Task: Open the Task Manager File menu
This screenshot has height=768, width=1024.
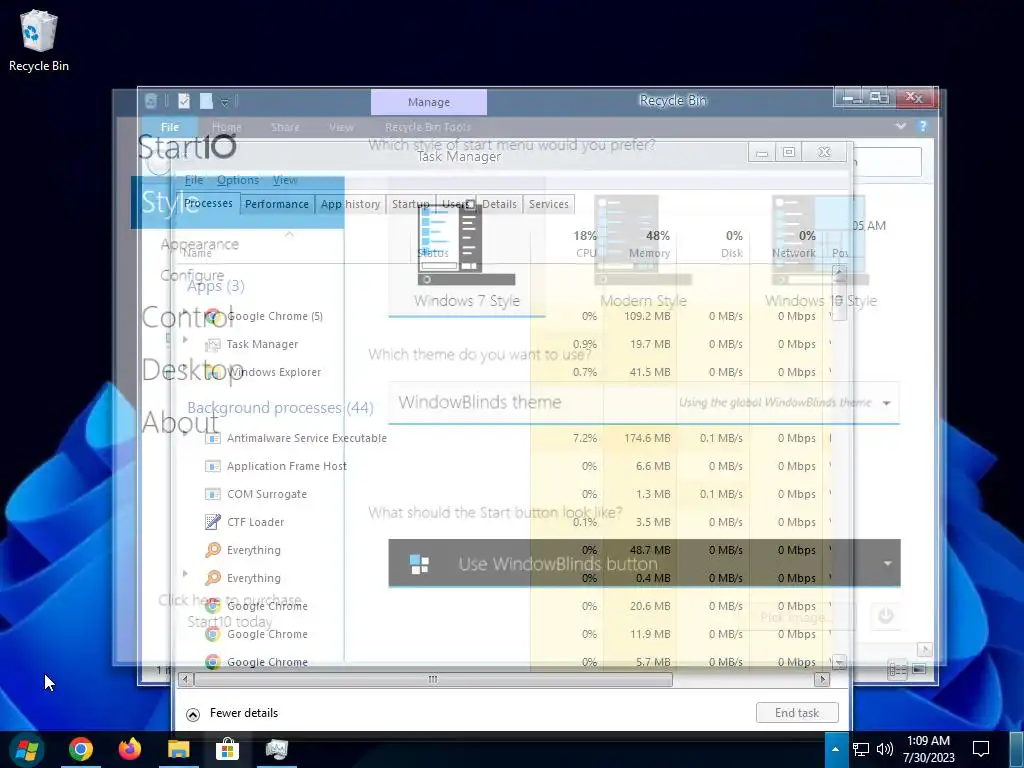Action: pos(194,180)
